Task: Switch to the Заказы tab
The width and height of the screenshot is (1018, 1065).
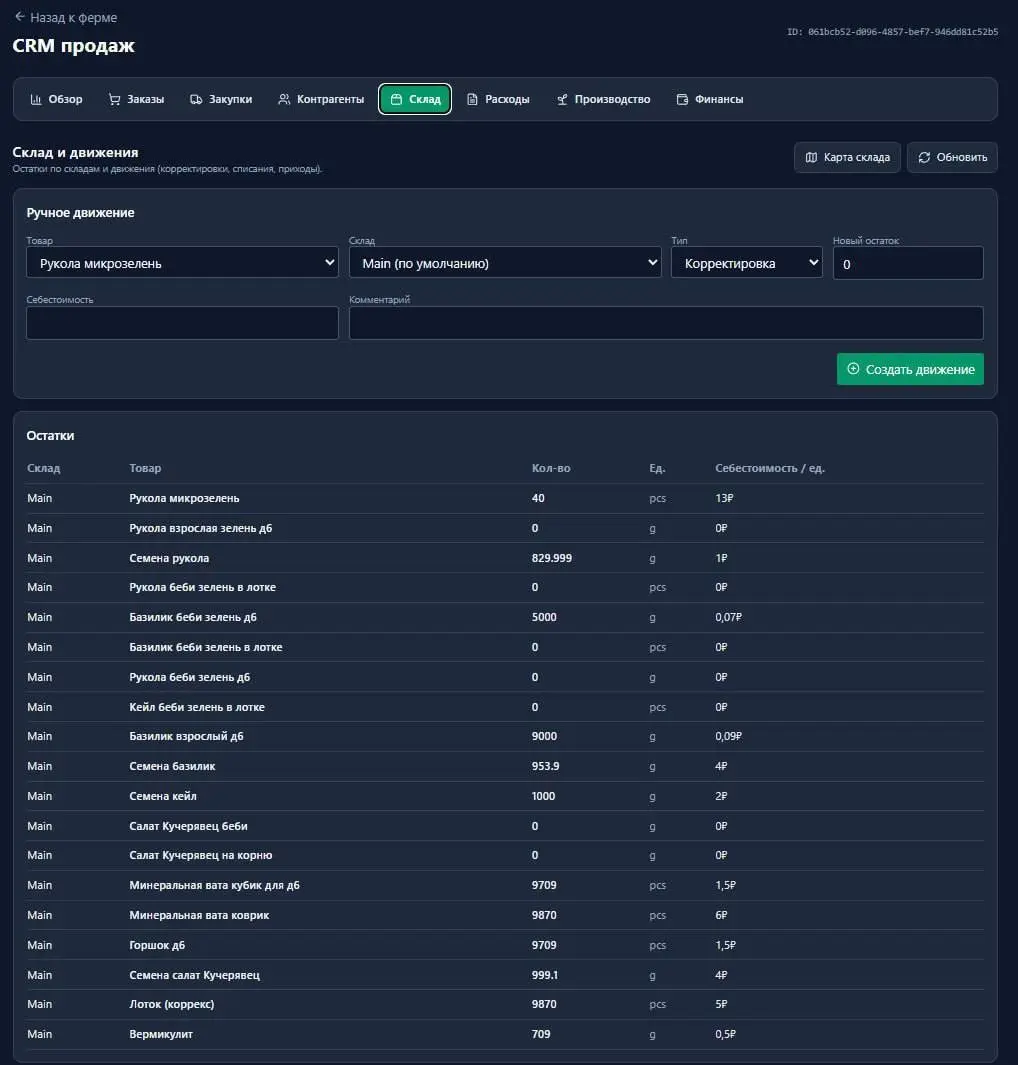Action: point(137,99)
